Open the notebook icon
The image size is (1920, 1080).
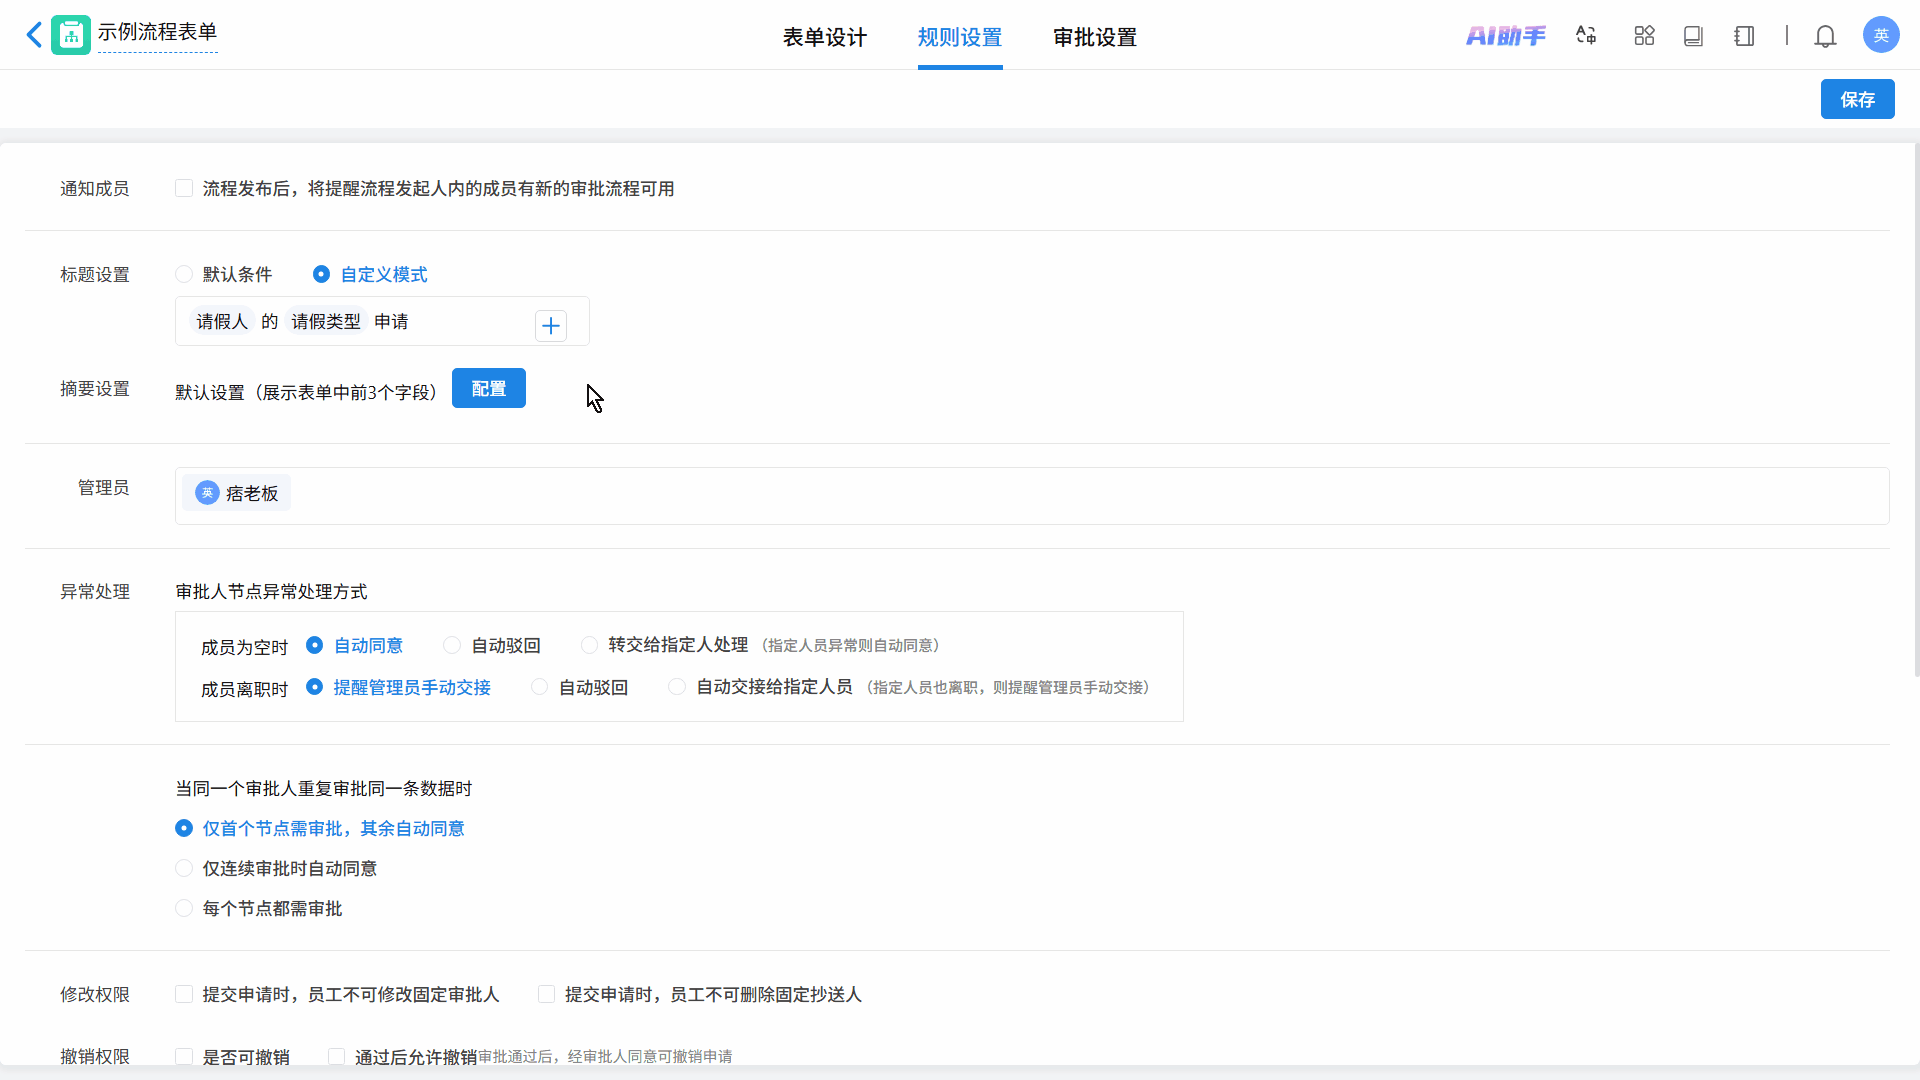1744,36
